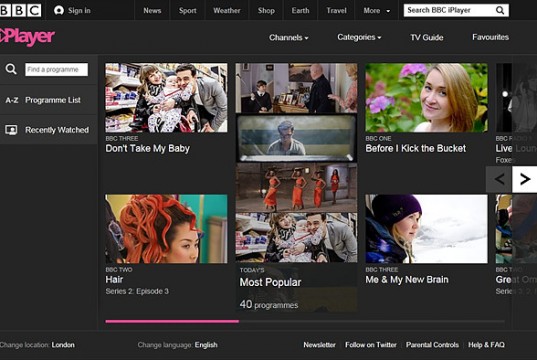Go to previous carousel page arrow
This screenshot has height=360, width=537.
click(499, 179)
